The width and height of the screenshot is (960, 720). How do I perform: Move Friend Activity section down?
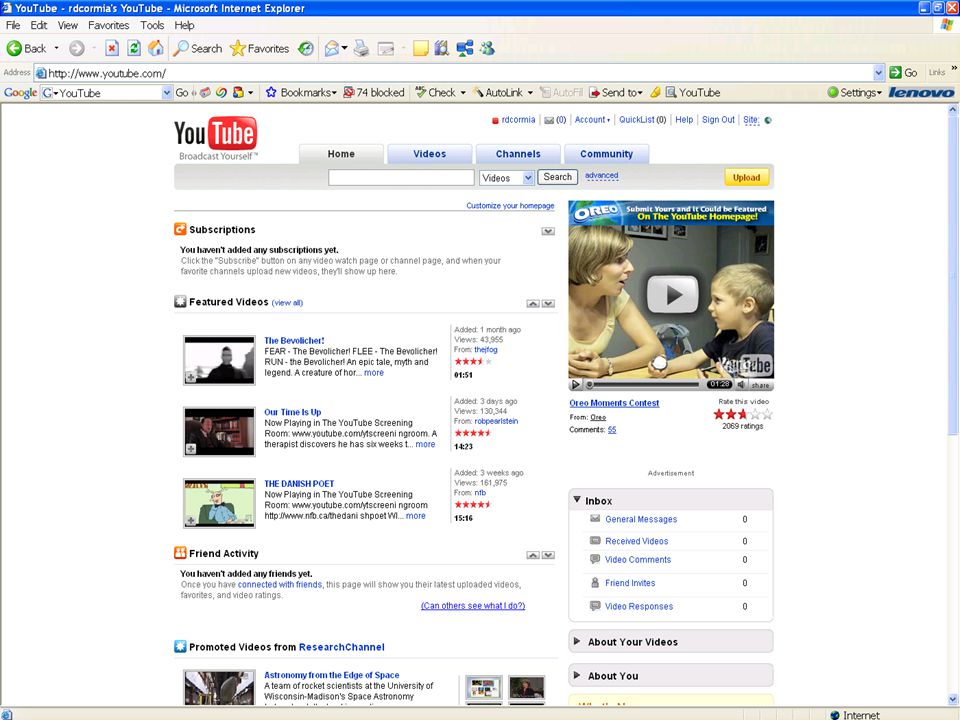(548, 555)
